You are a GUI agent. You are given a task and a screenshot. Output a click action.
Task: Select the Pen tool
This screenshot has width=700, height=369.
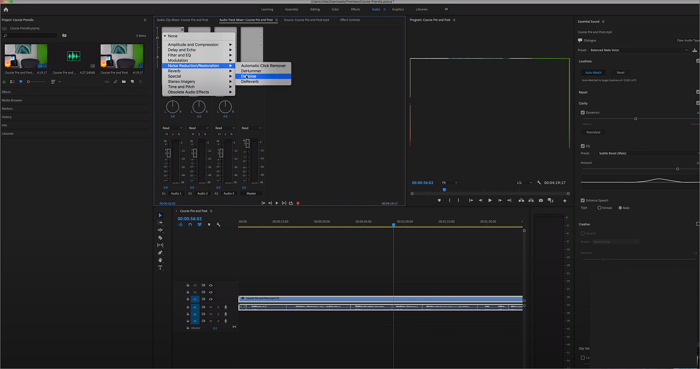160,253
